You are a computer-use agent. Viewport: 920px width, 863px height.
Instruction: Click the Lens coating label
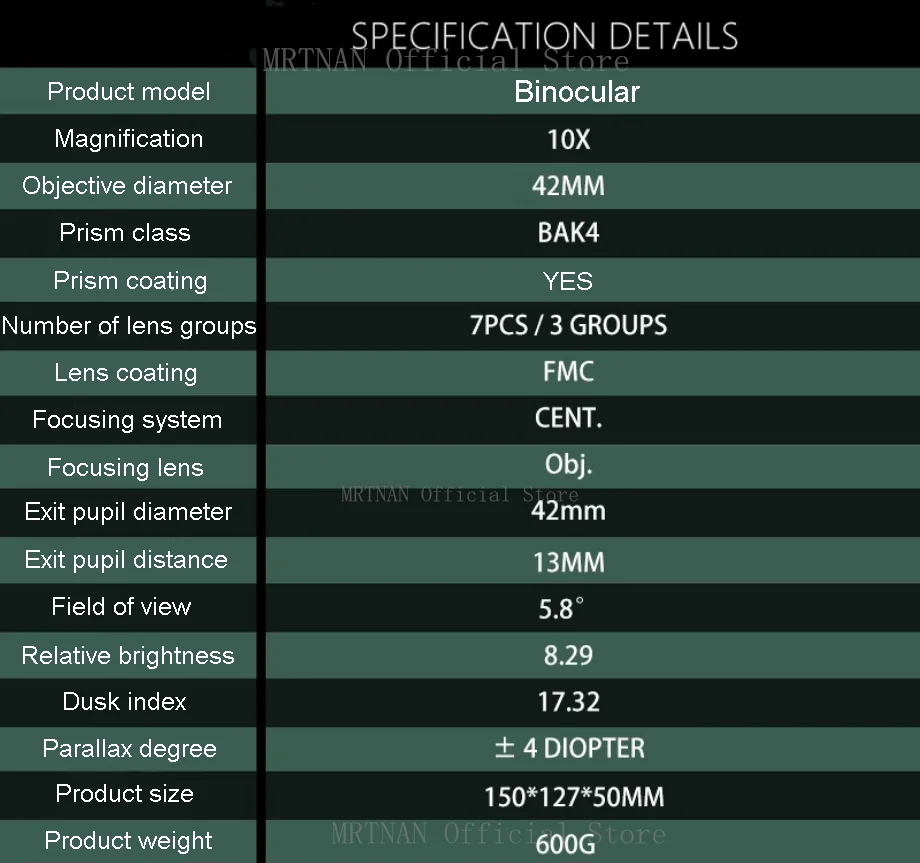tap(126, 373)
